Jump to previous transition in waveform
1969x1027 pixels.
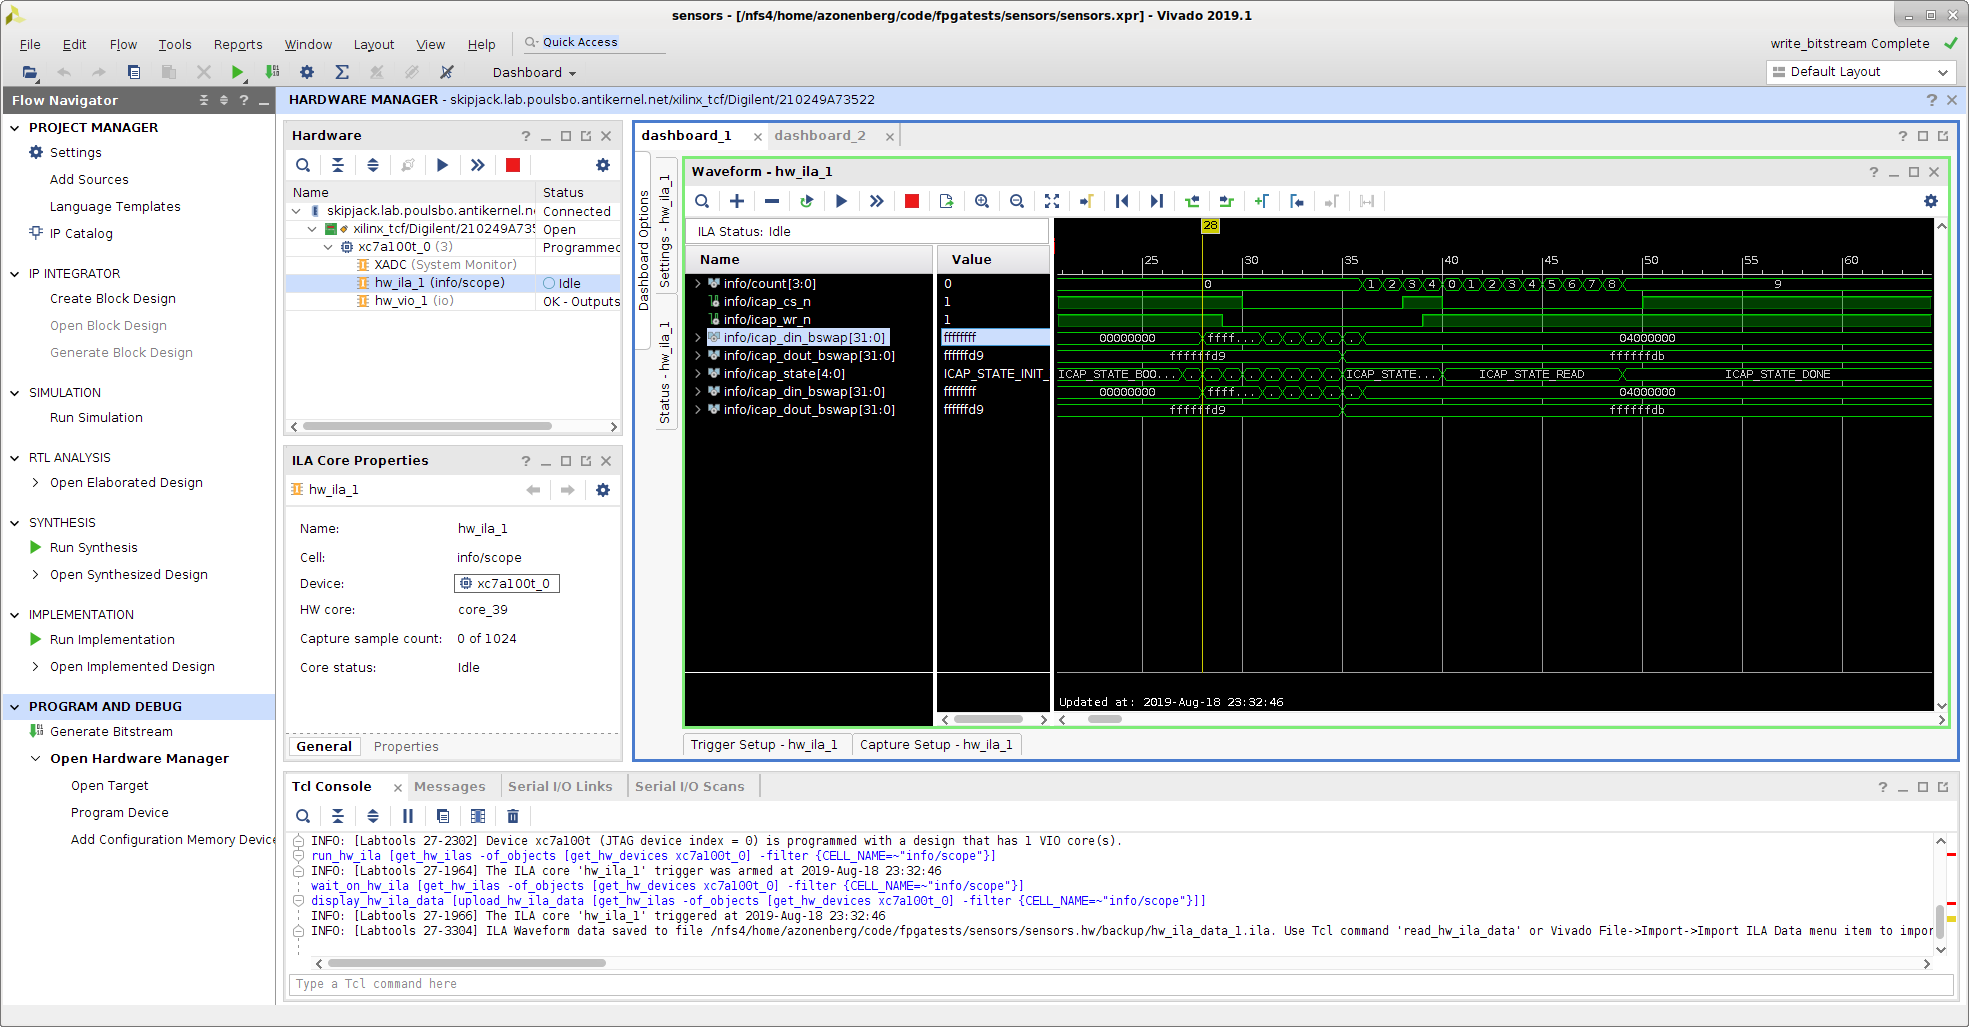(1192, 201)
